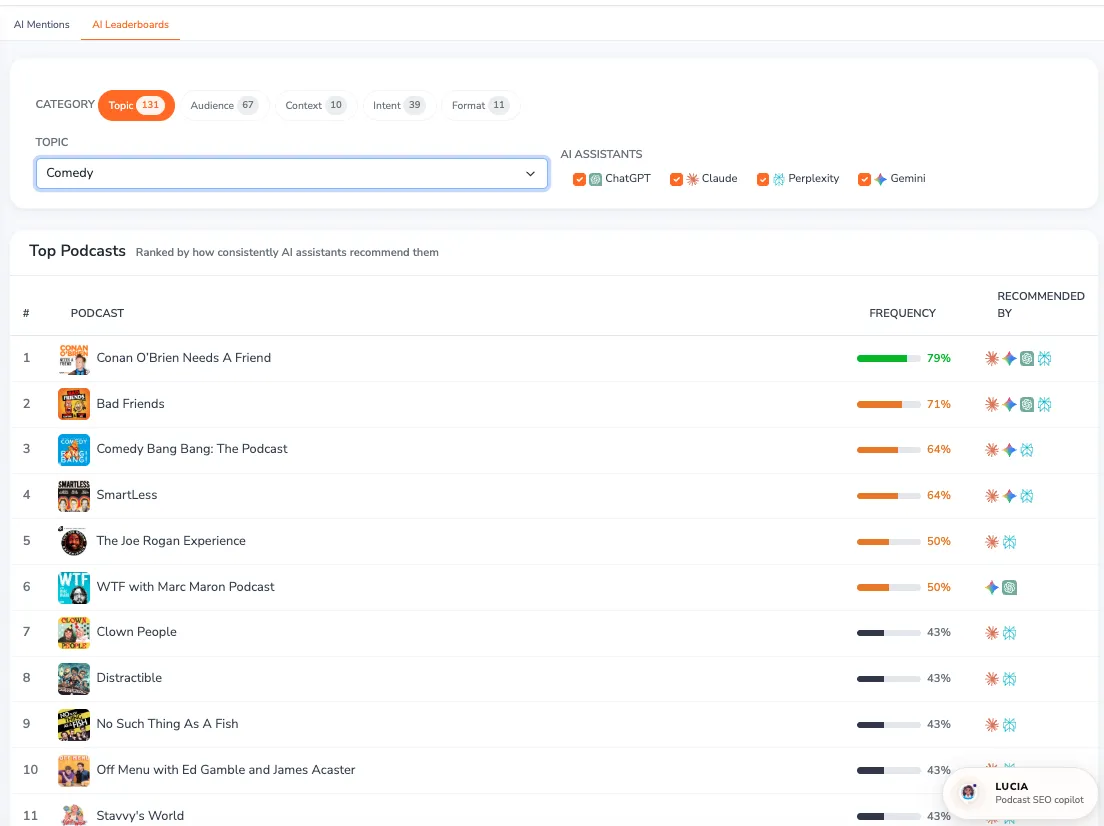This screenshot has width=1104, height=826.
Task: Uncheck the Perplexity assistant checkbox
Action: [764, 178]
